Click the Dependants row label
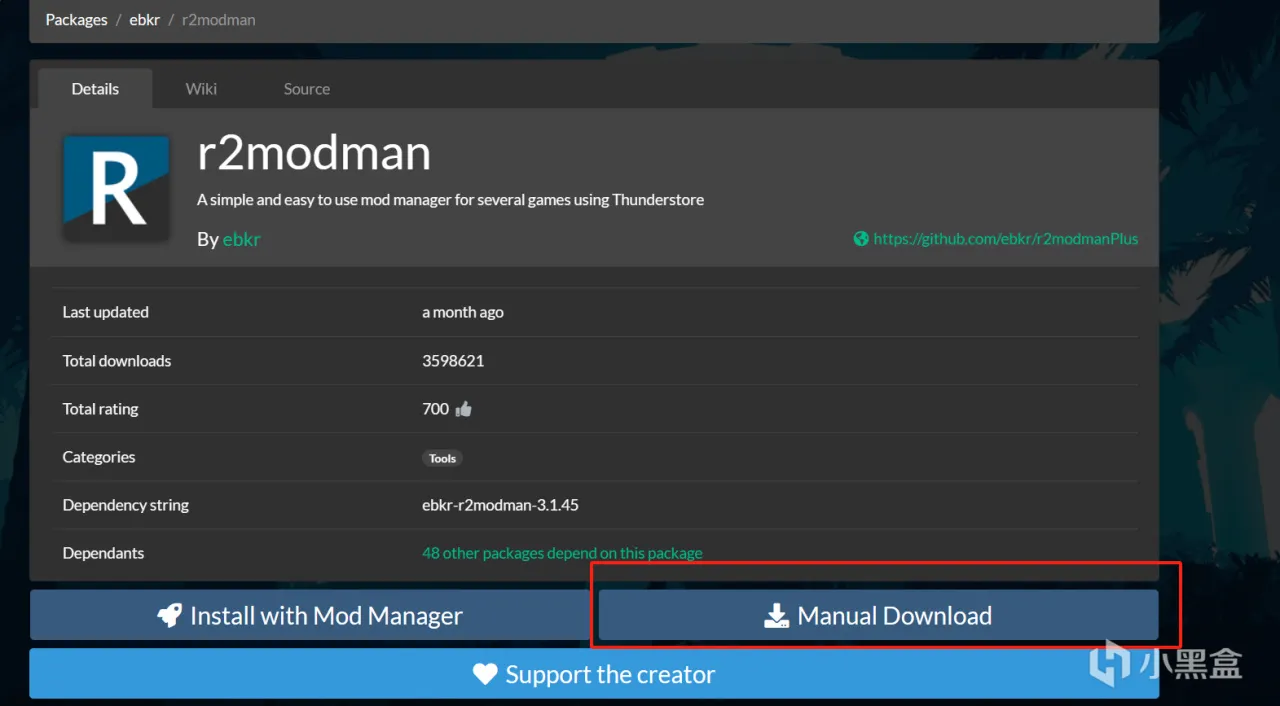Screen dimensions: 1280x706 [x=103, y=553]
